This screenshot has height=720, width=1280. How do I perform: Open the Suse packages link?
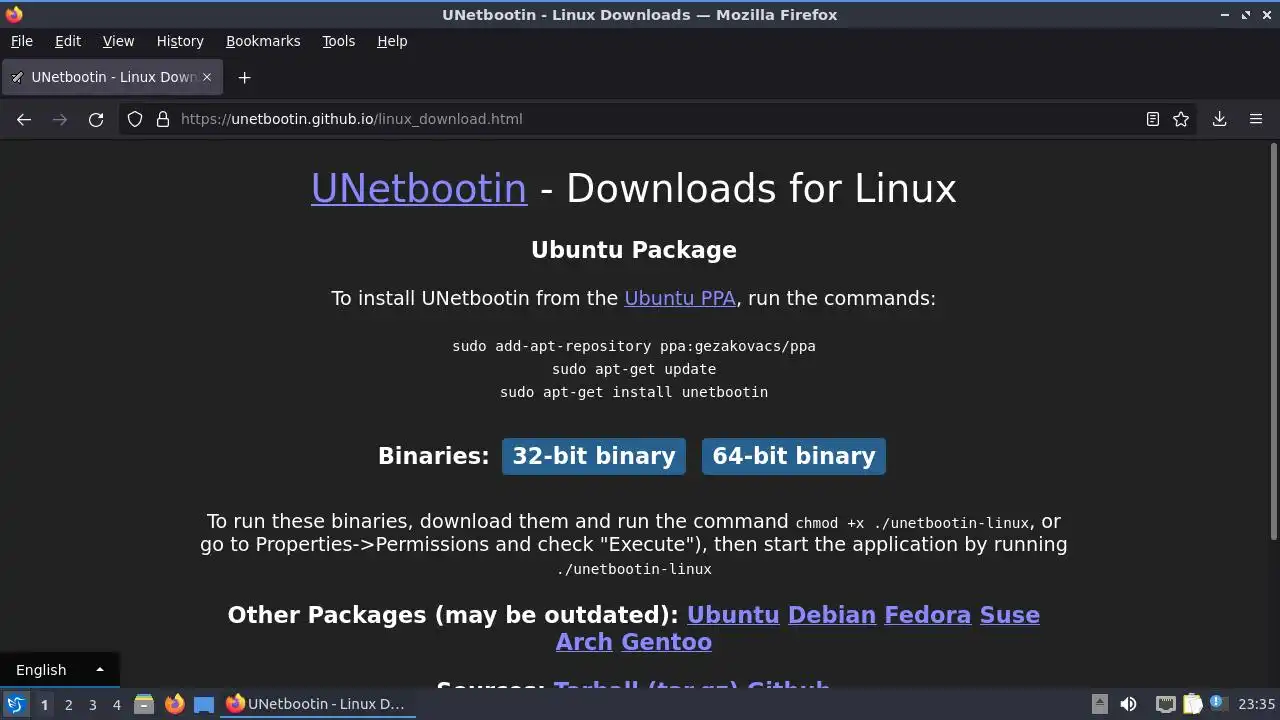click(1010, 615)
